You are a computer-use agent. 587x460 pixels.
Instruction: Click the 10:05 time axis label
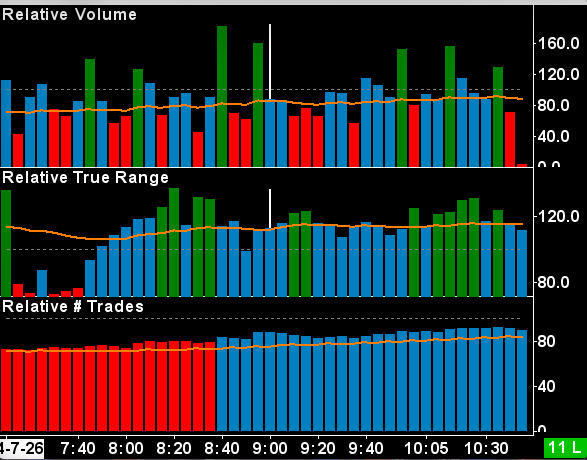tap(426, 448)
